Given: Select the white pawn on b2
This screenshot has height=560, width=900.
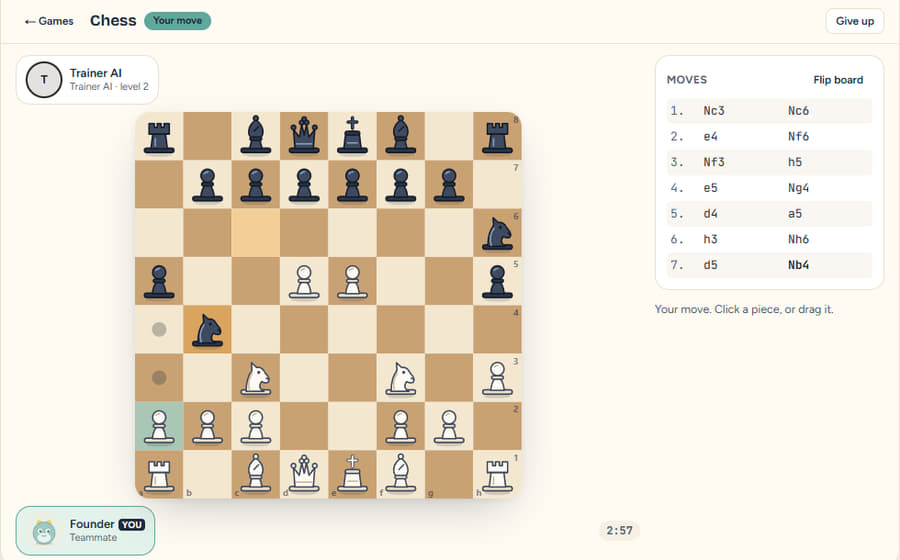Looking at the screenshot, I should 207,426.
